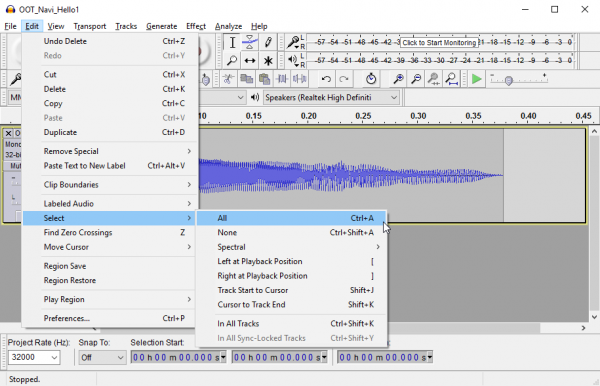This screenshot has width=600, height=386.
Task: Choose Cursor to Track End
Action: tap(292, 305)
